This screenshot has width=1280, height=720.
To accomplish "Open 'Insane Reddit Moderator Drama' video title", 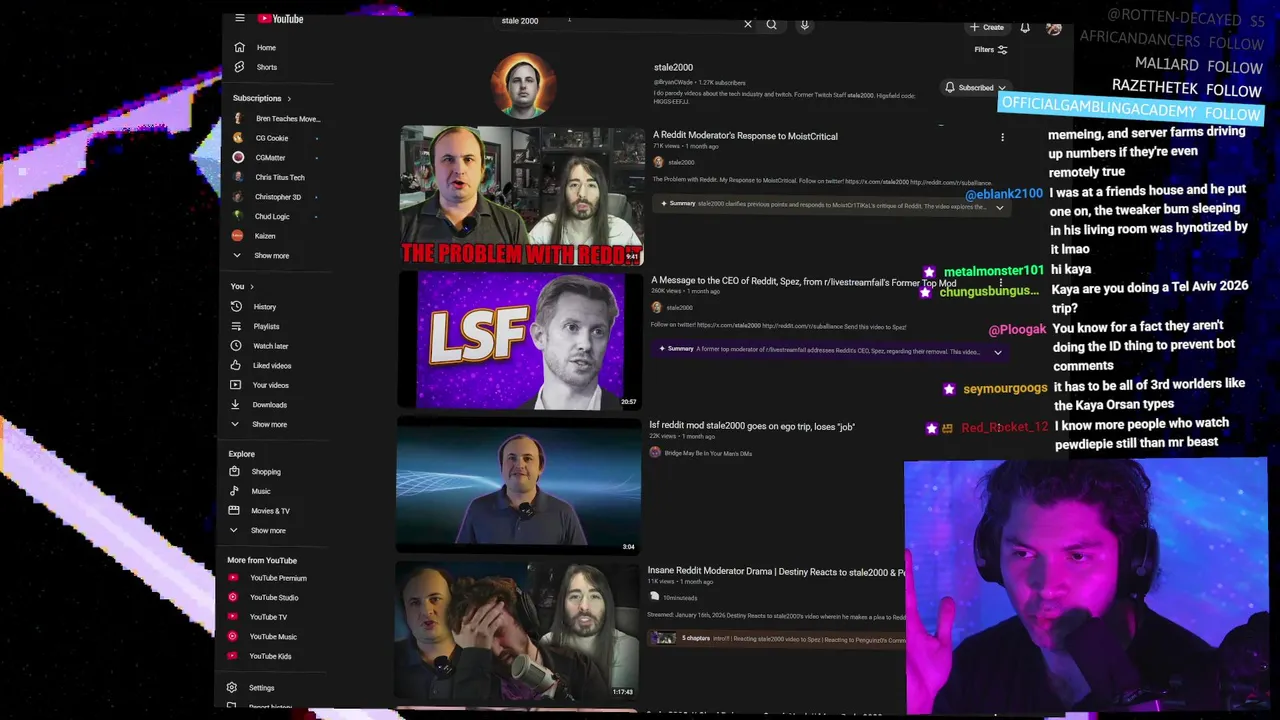I will click(x=775, y=571).
